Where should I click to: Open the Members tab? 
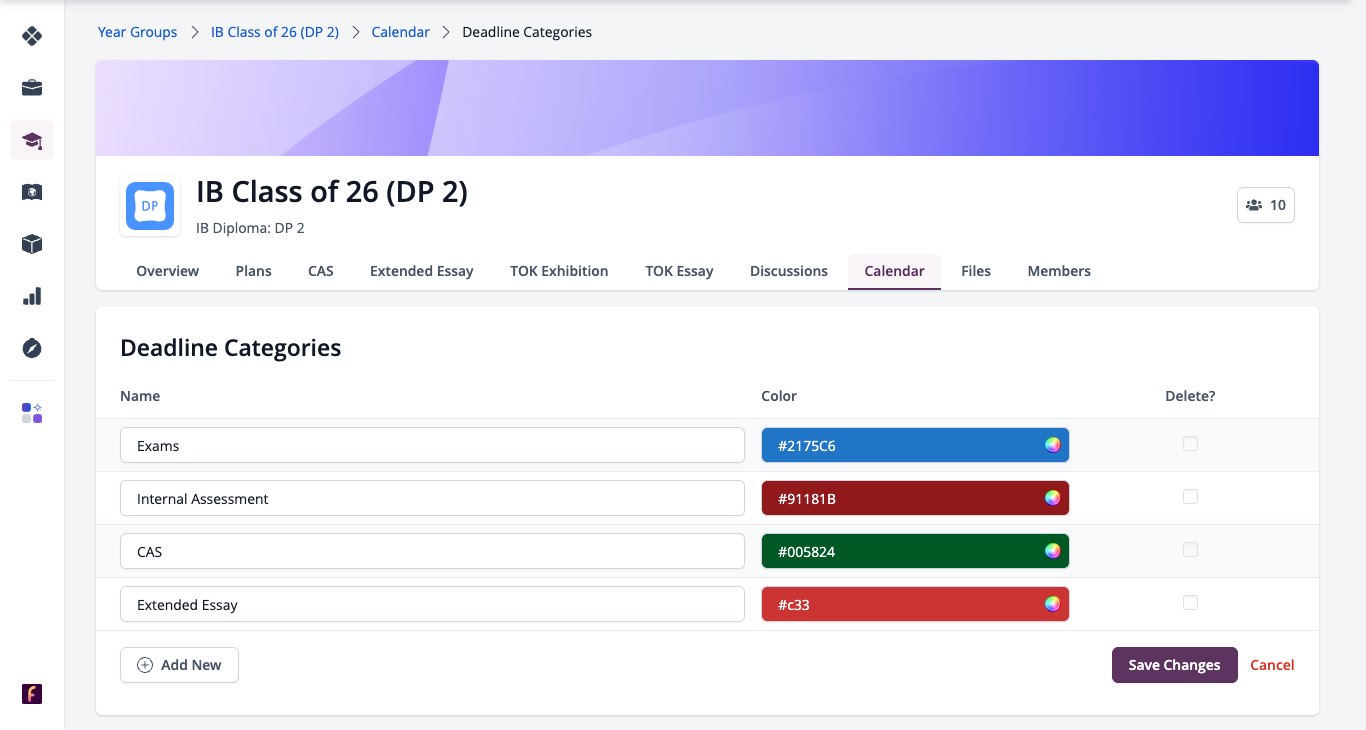tap(1059, 271)
